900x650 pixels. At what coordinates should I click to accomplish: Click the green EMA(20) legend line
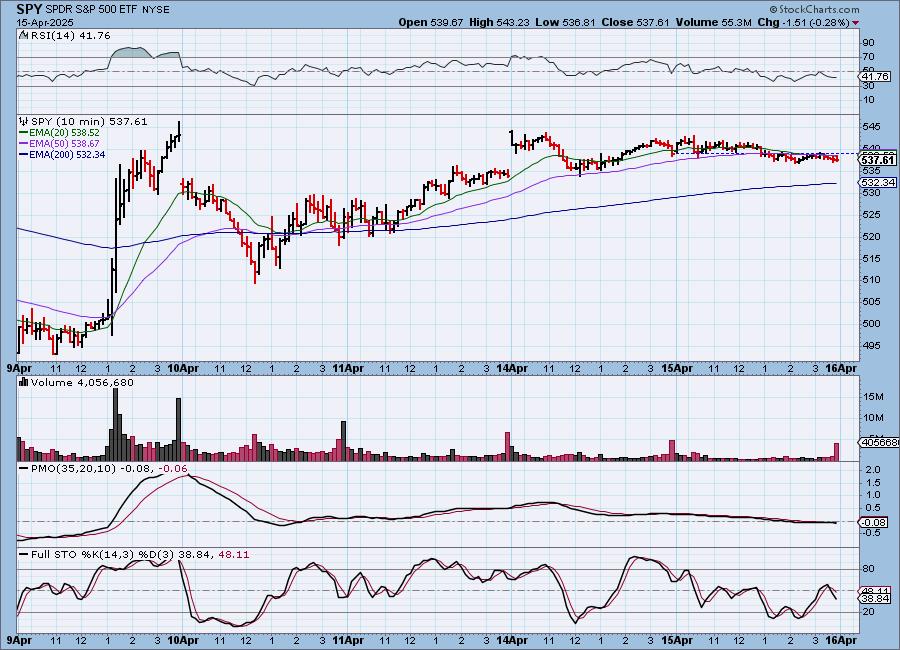pos(24,133)
